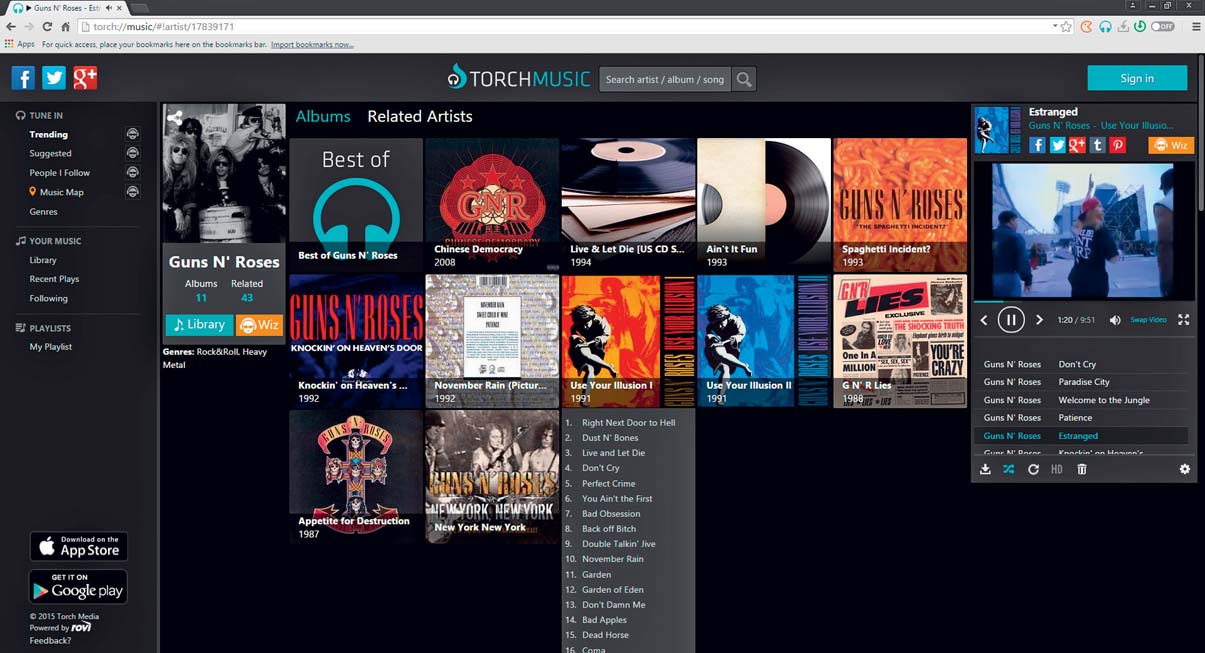1205x653 pixels.
Task: Open Following under Your Music
Action: pyautogui.click(x=49, y=298)
